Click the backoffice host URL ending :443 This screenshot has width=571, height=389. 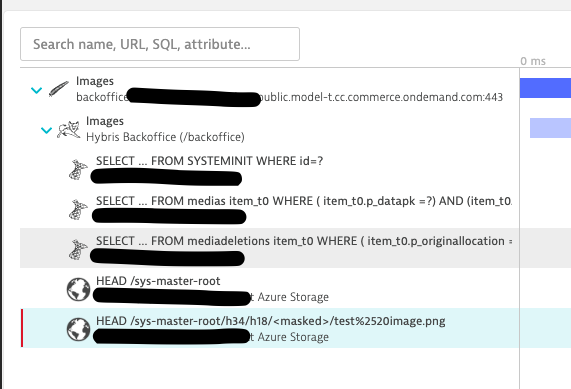[290, 97]
